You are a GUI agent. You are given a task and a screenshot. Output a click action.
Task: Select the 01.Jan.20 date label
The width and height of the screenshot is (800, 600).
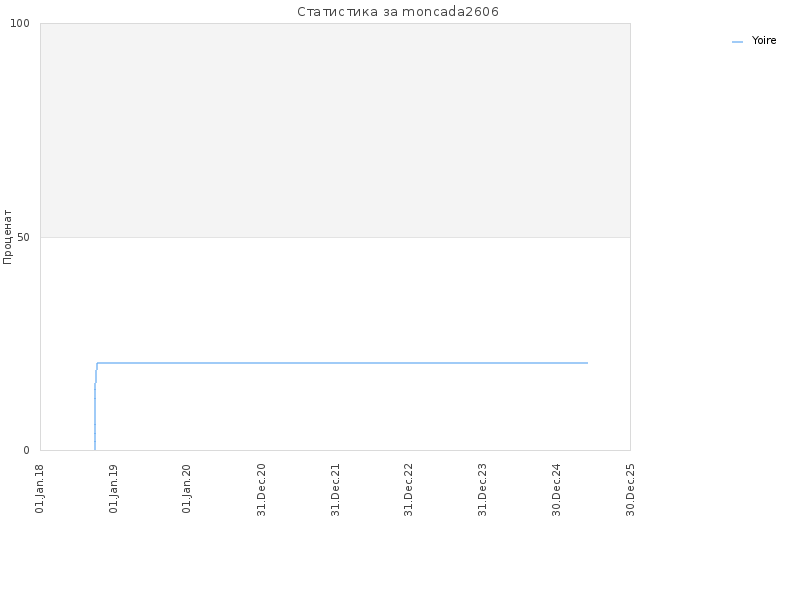(x=187, y=489)
